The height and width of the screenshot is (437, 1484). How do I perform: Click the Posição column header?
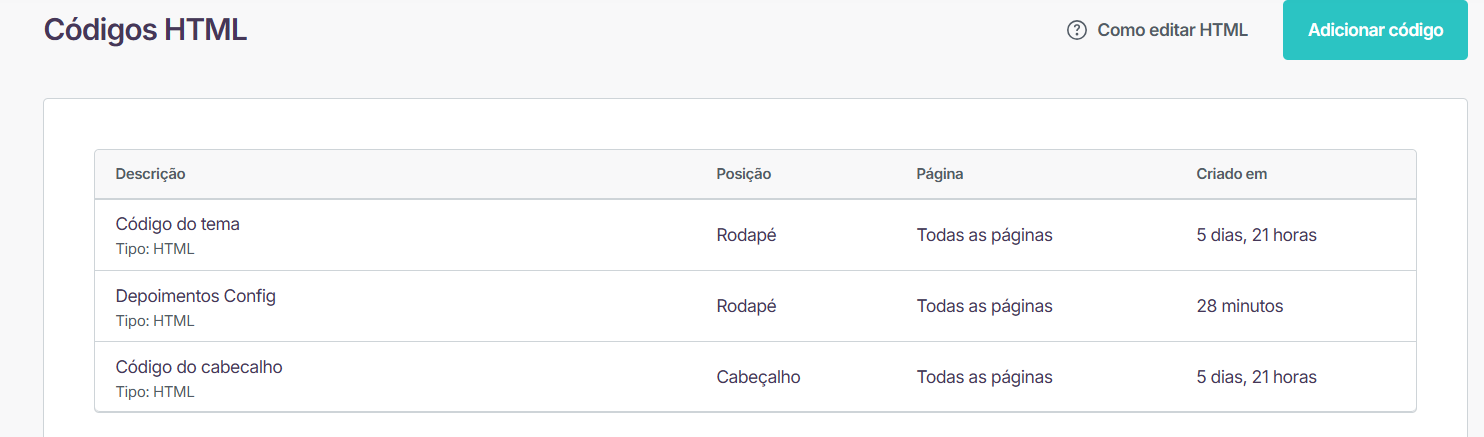(743, 174)
